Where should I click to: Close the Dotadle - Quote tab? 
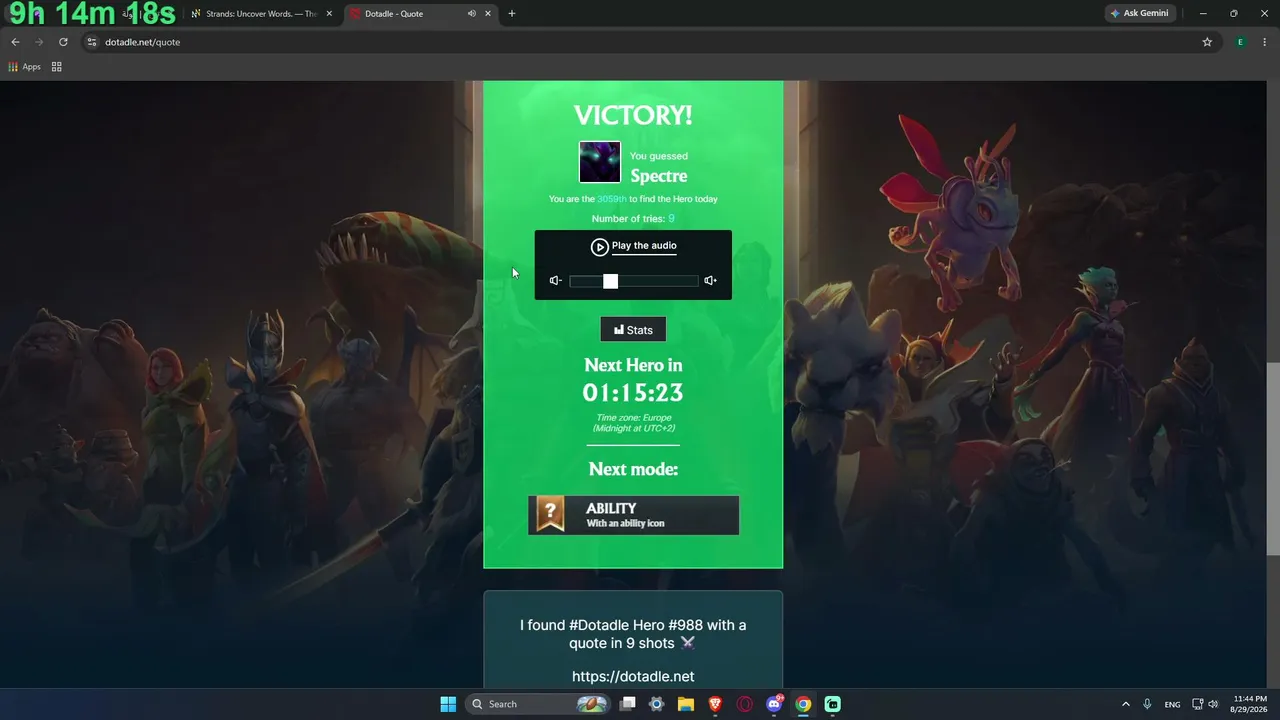click(x=488, y=14)
